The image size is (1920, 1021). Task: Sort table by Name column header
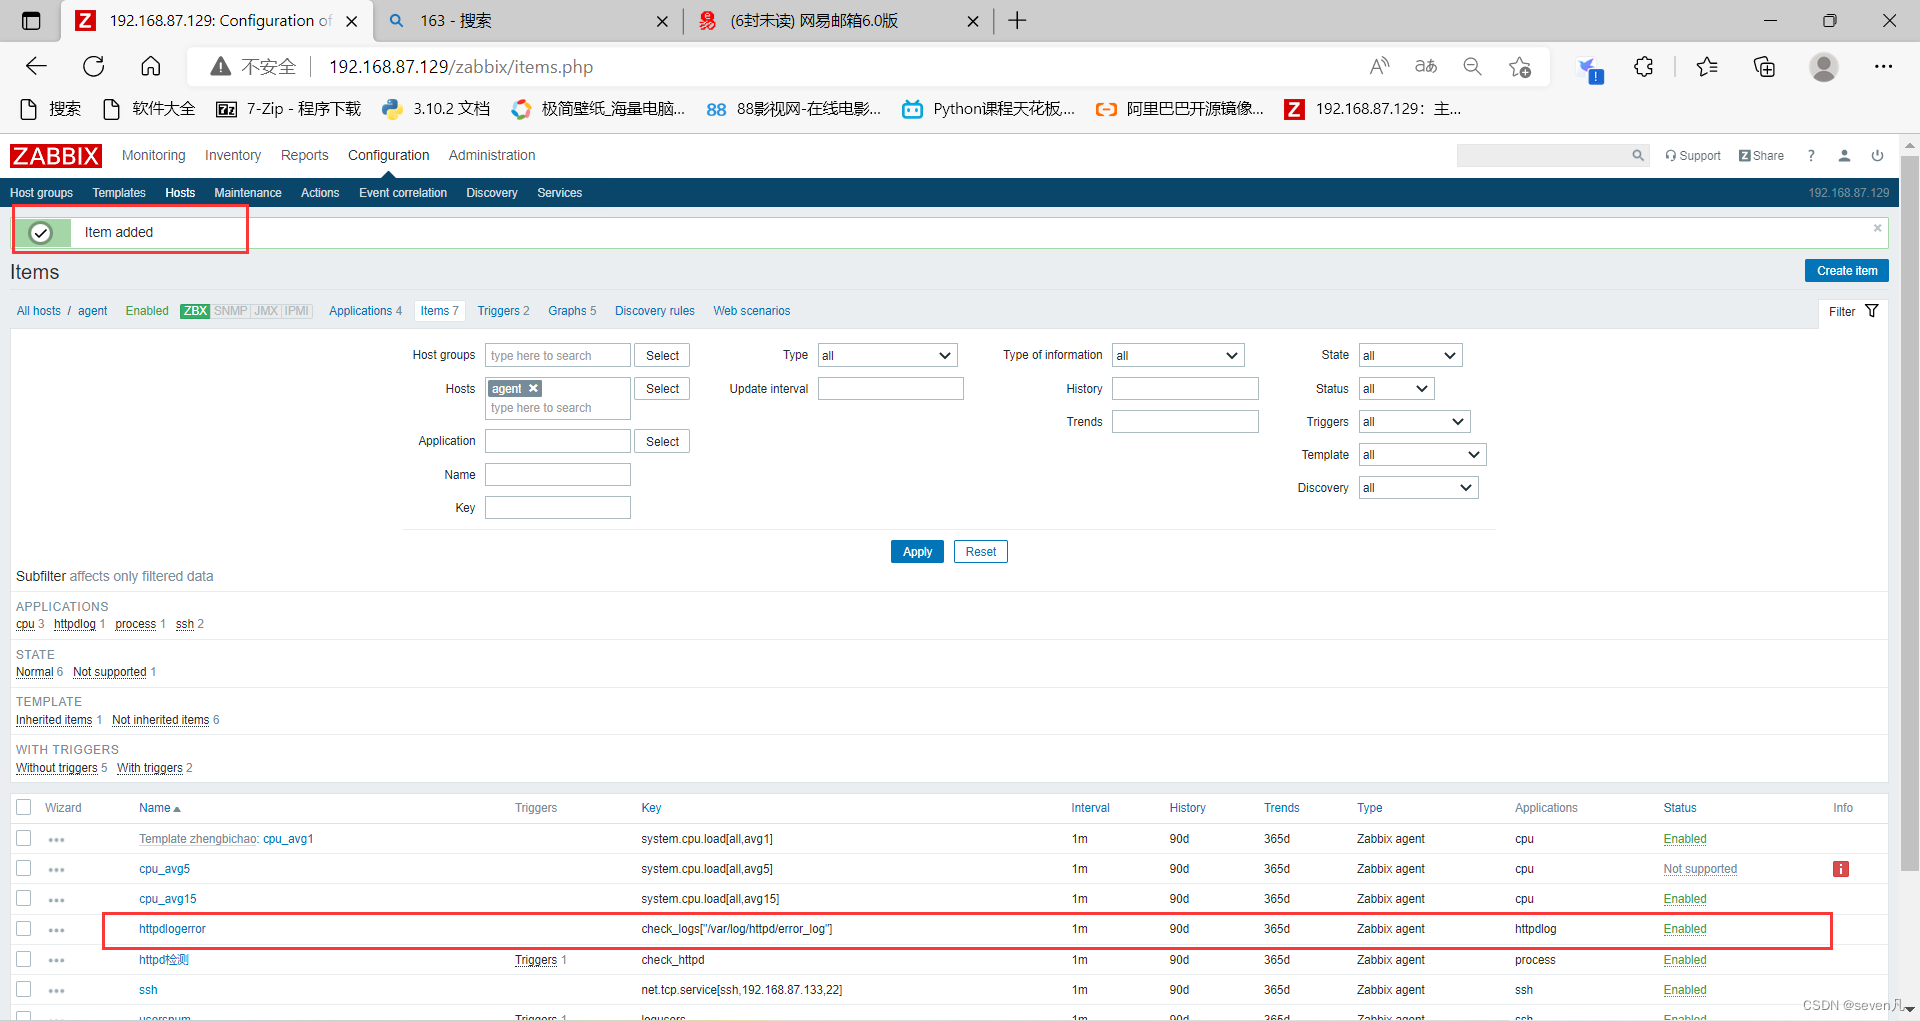coord(159,808)
